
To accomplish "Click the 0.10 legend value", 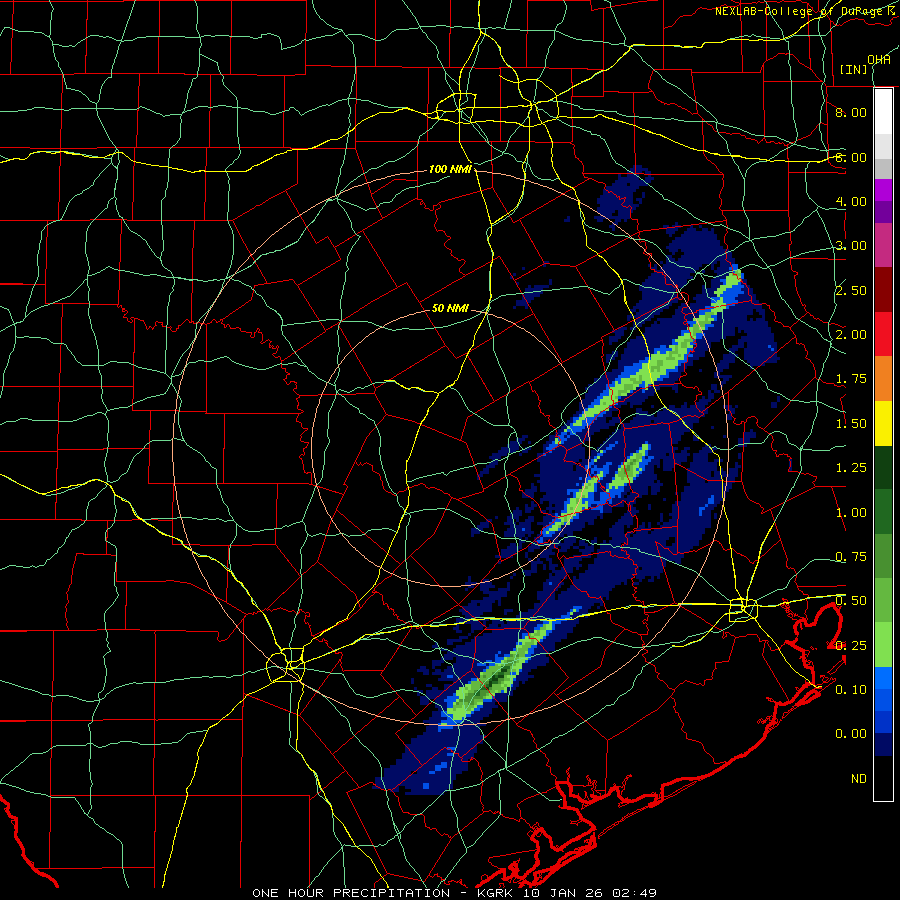I will click(851, 690).
